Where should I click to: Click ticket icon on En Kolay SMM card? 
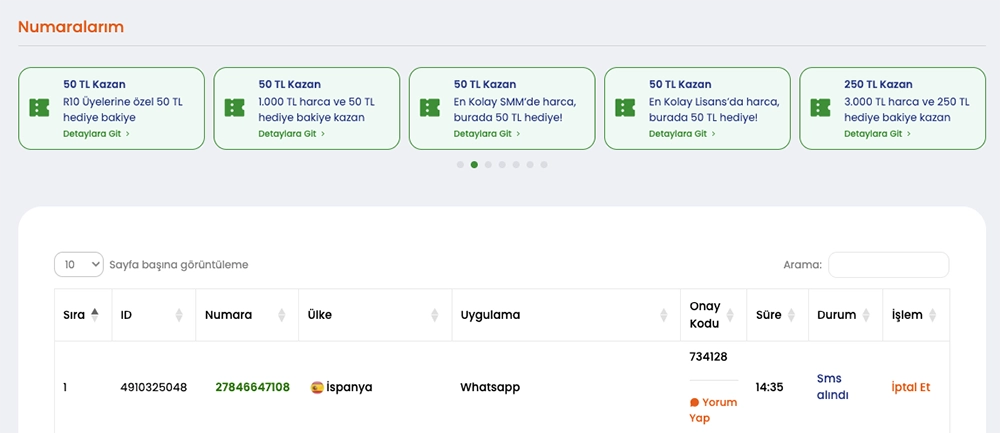click(x=430, y=108)
